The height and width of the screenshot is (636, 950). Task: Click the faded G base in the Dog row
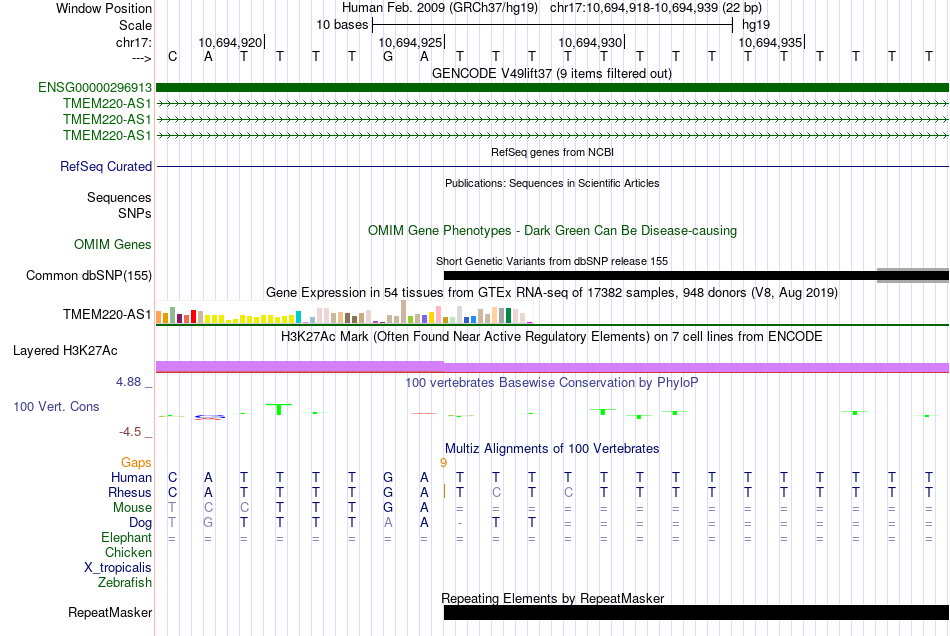[208, 523]
